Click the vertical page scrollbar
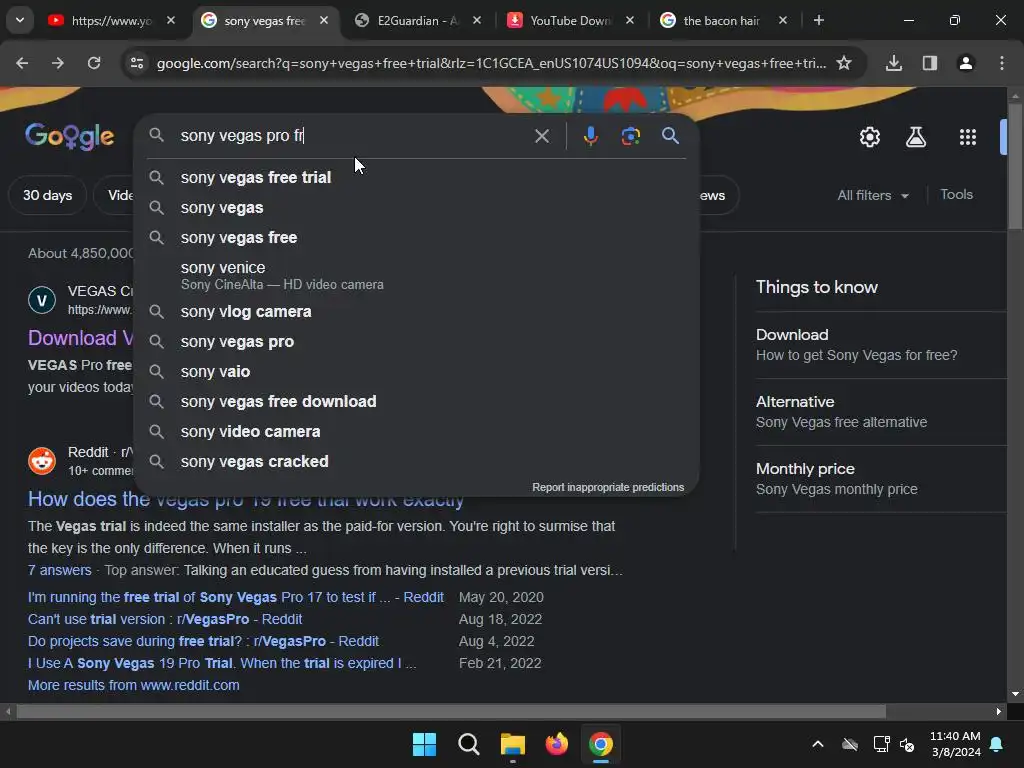 pyautogui.click(x=1015, y=167)
